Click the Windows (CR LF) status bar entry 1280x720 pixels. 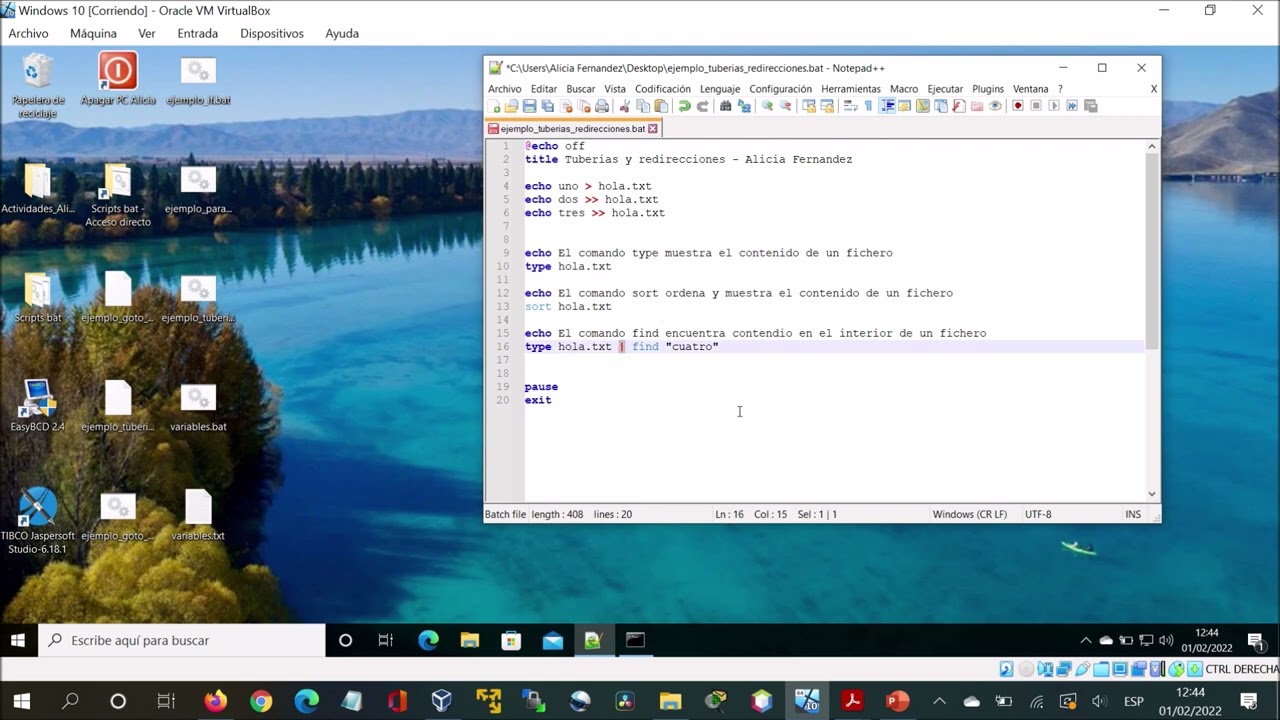[x=970, y=514]
